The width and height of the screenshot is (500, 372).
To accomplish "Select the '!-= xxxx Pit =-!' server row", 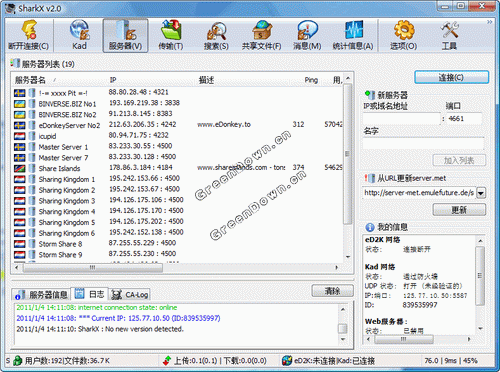I will pyautogui.click(x=178, y=93).
